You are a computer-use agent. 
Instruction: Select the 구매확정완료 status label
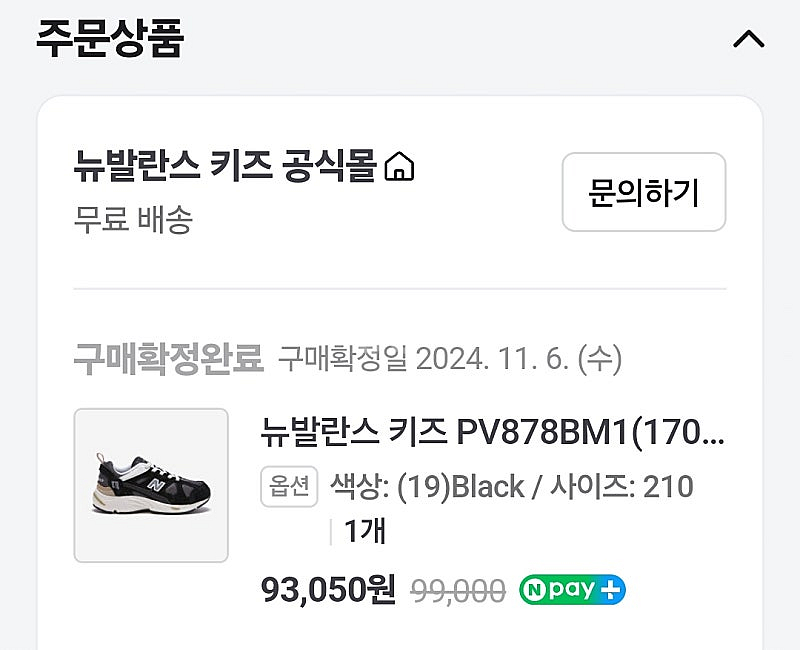click(168, 357)
